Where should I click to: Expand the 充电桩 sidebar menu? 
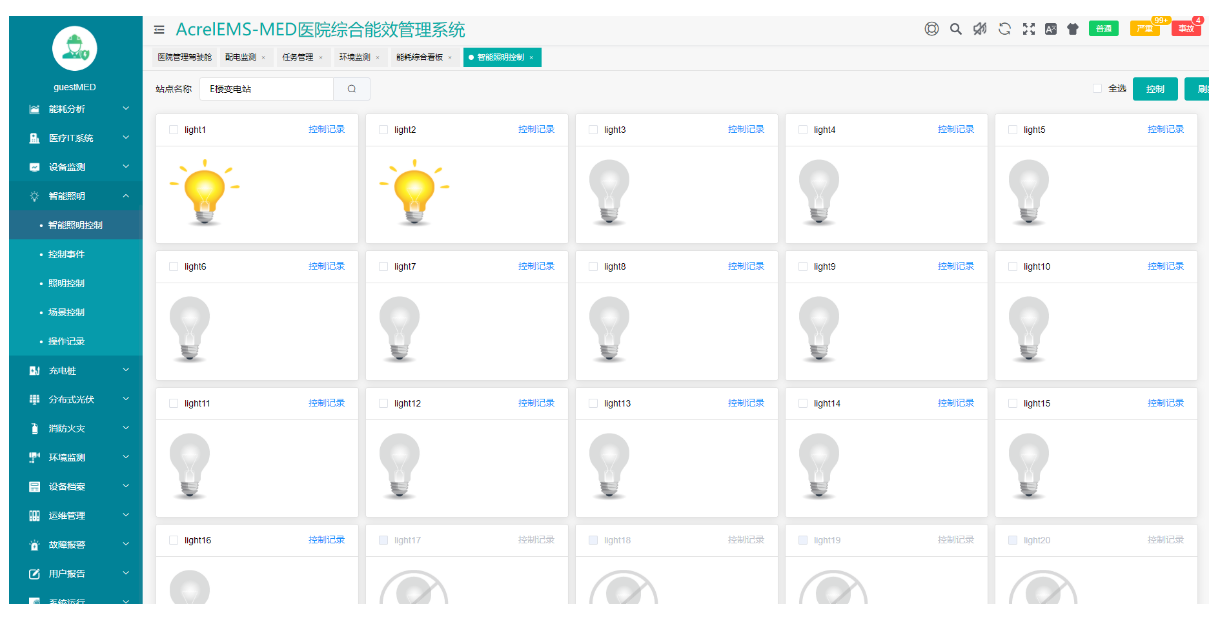coord(75,371)
